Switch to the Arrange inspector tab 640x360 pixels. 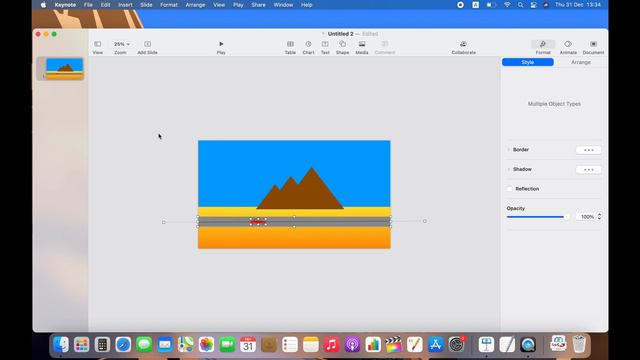tap(581, 62)
